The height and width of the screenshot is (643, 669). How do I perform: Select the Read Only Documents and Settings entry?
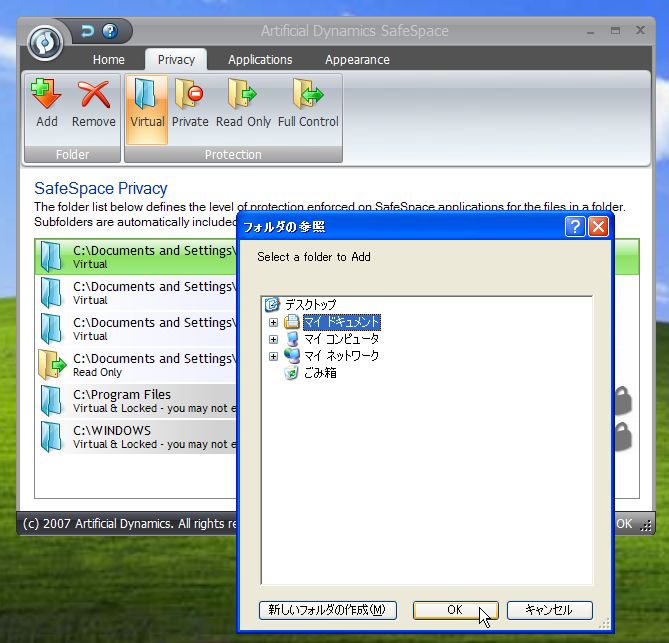point(136,365)
